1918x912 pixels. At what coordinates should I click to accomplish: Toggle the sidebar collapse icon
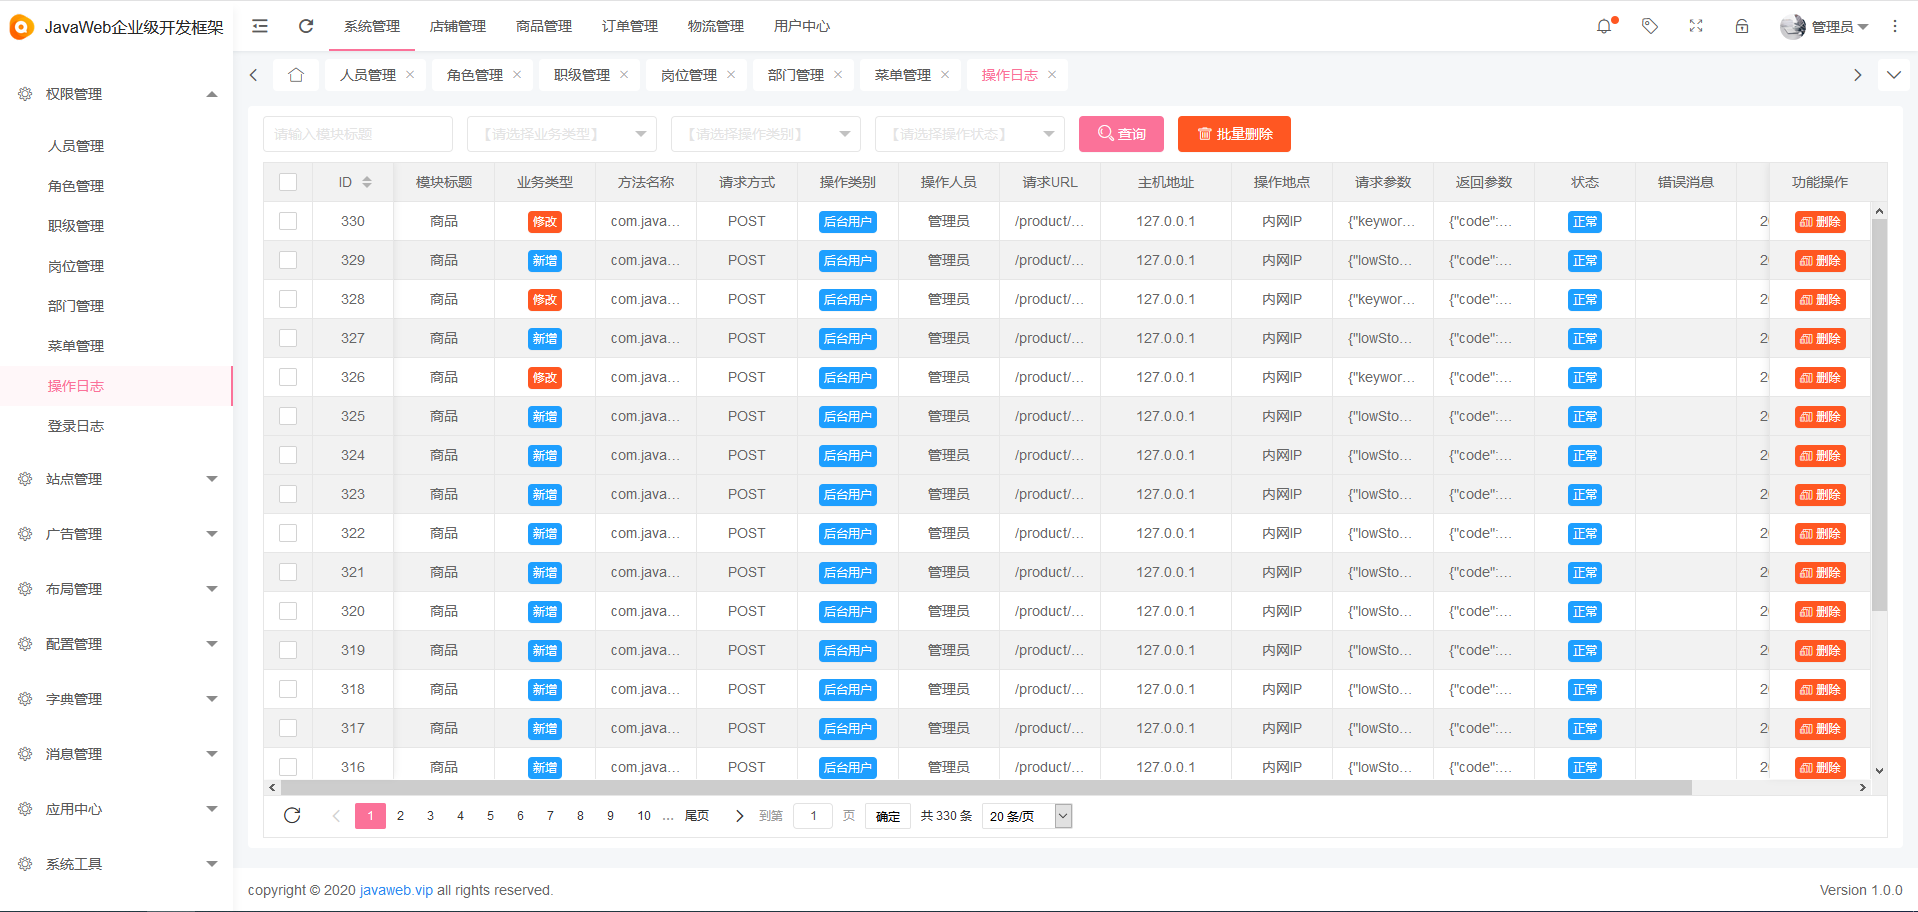(259, 26)
